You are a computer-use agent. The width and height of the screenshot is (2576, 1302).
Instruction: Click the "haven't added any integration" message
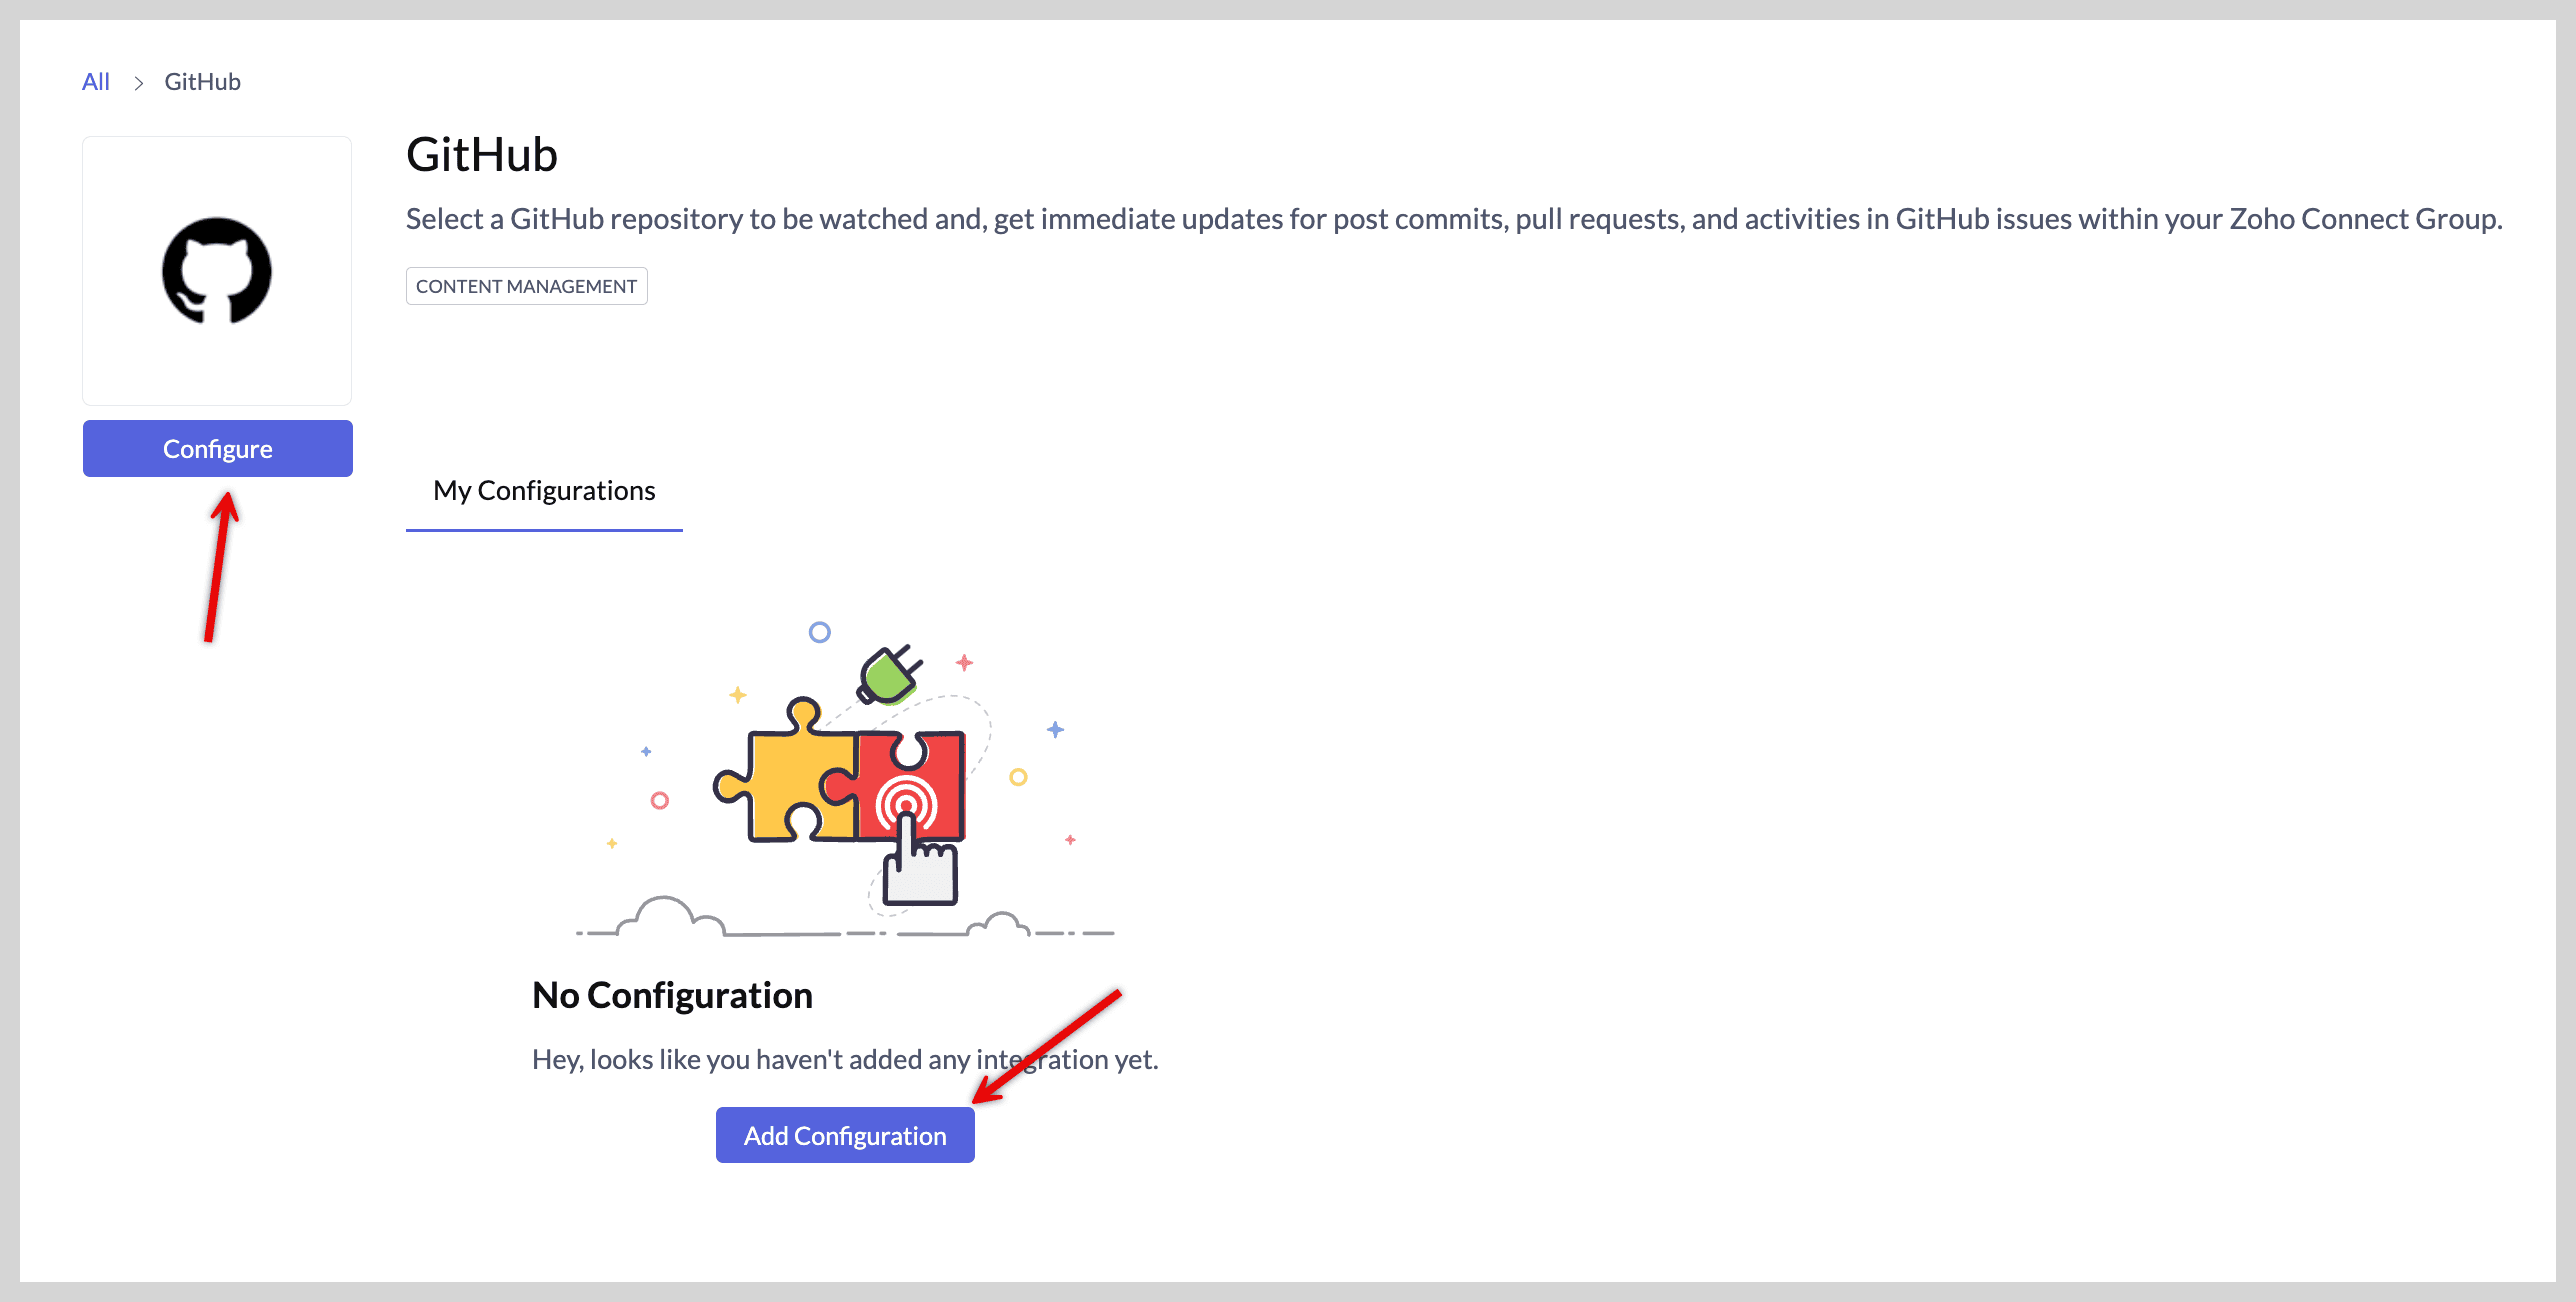pyautogui.click(x=845, y=1060)
